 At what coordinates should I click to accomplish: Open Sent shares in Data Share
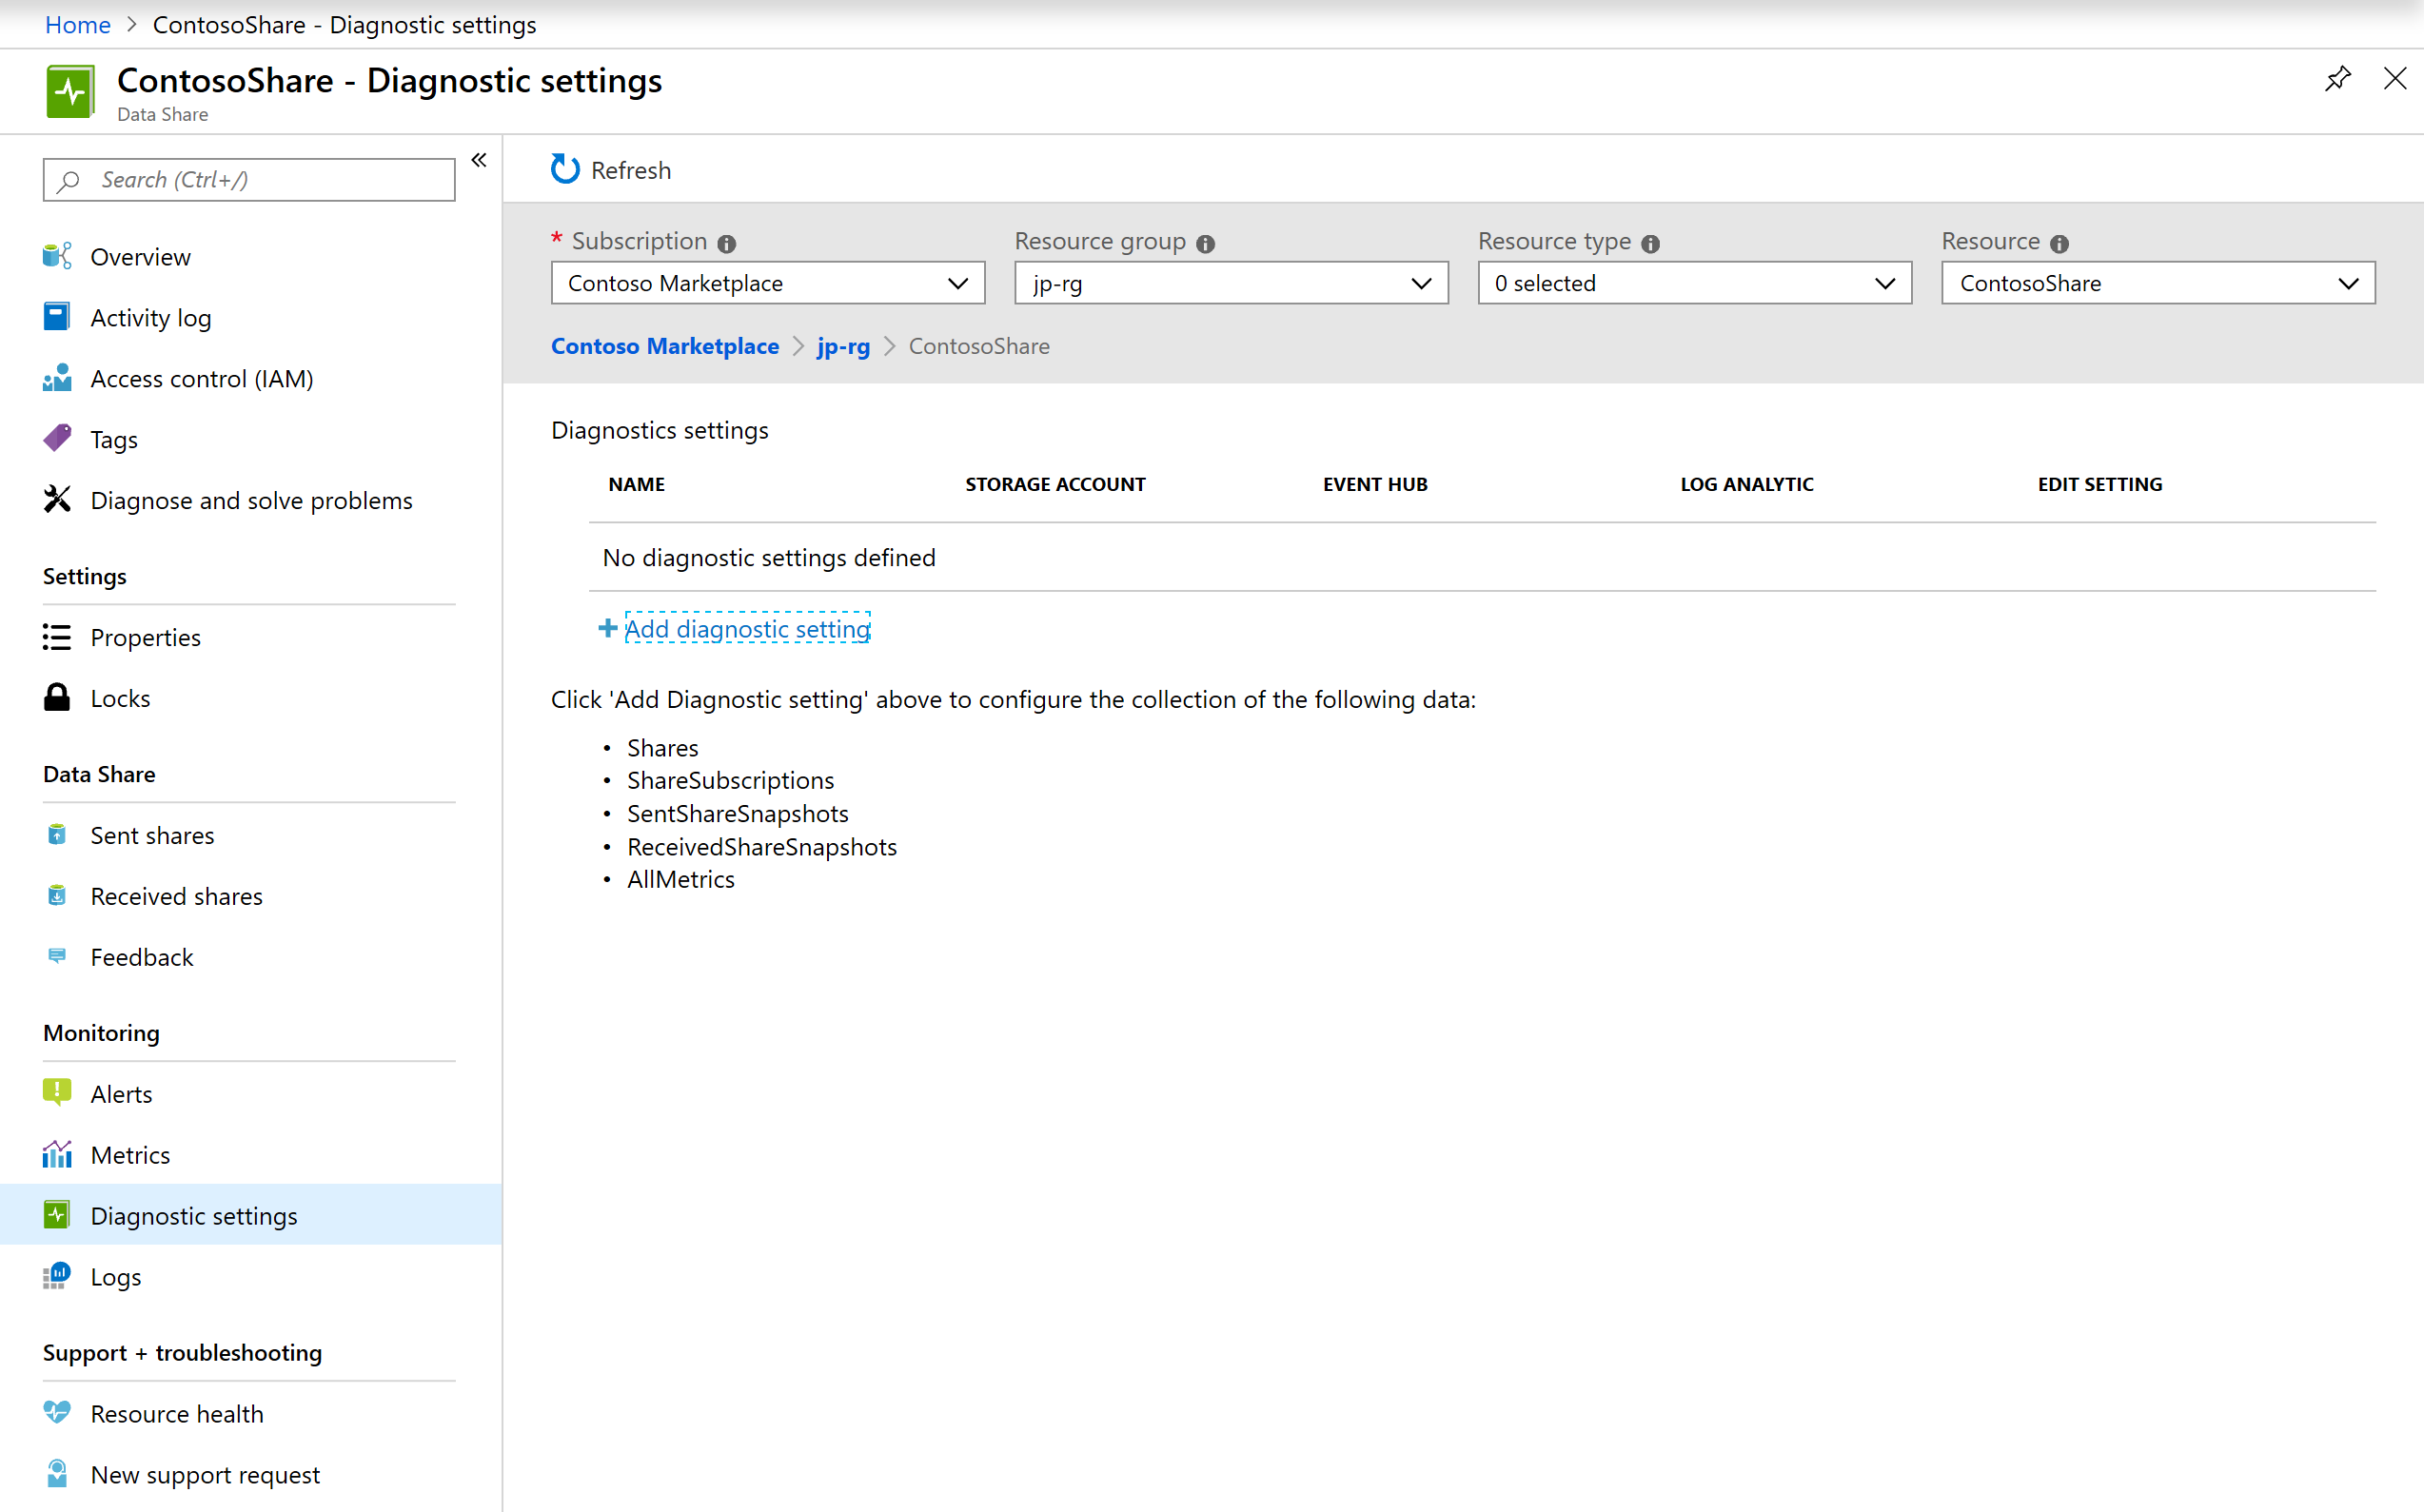[x=153, y=835]
